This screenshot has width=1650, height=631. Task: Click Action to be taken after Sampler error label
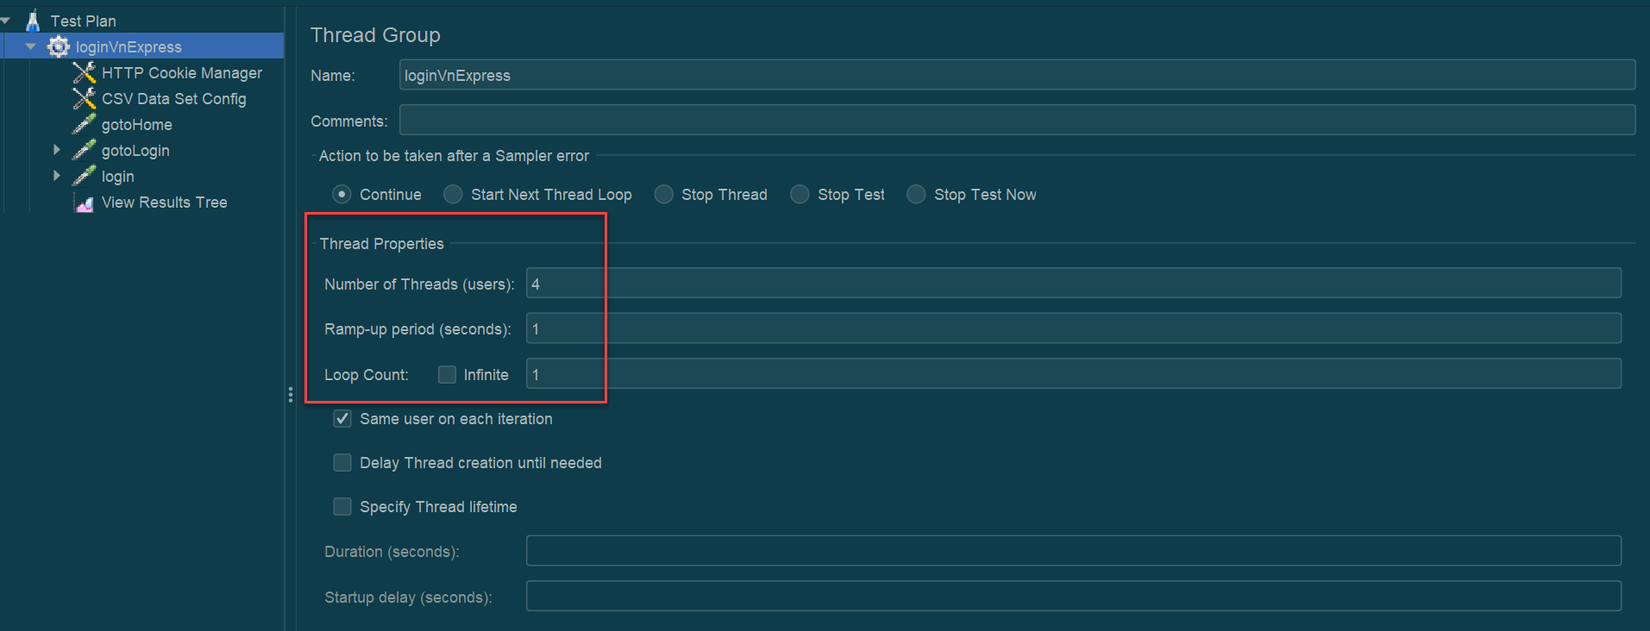(454, 156)
